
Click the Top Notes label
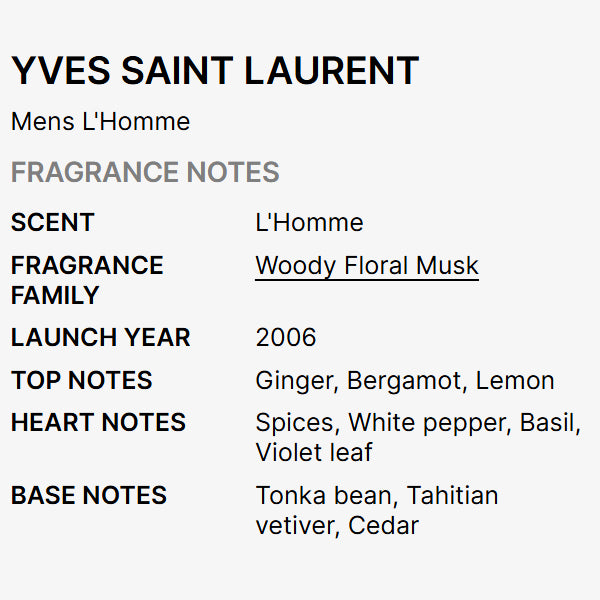click(82, 380)
